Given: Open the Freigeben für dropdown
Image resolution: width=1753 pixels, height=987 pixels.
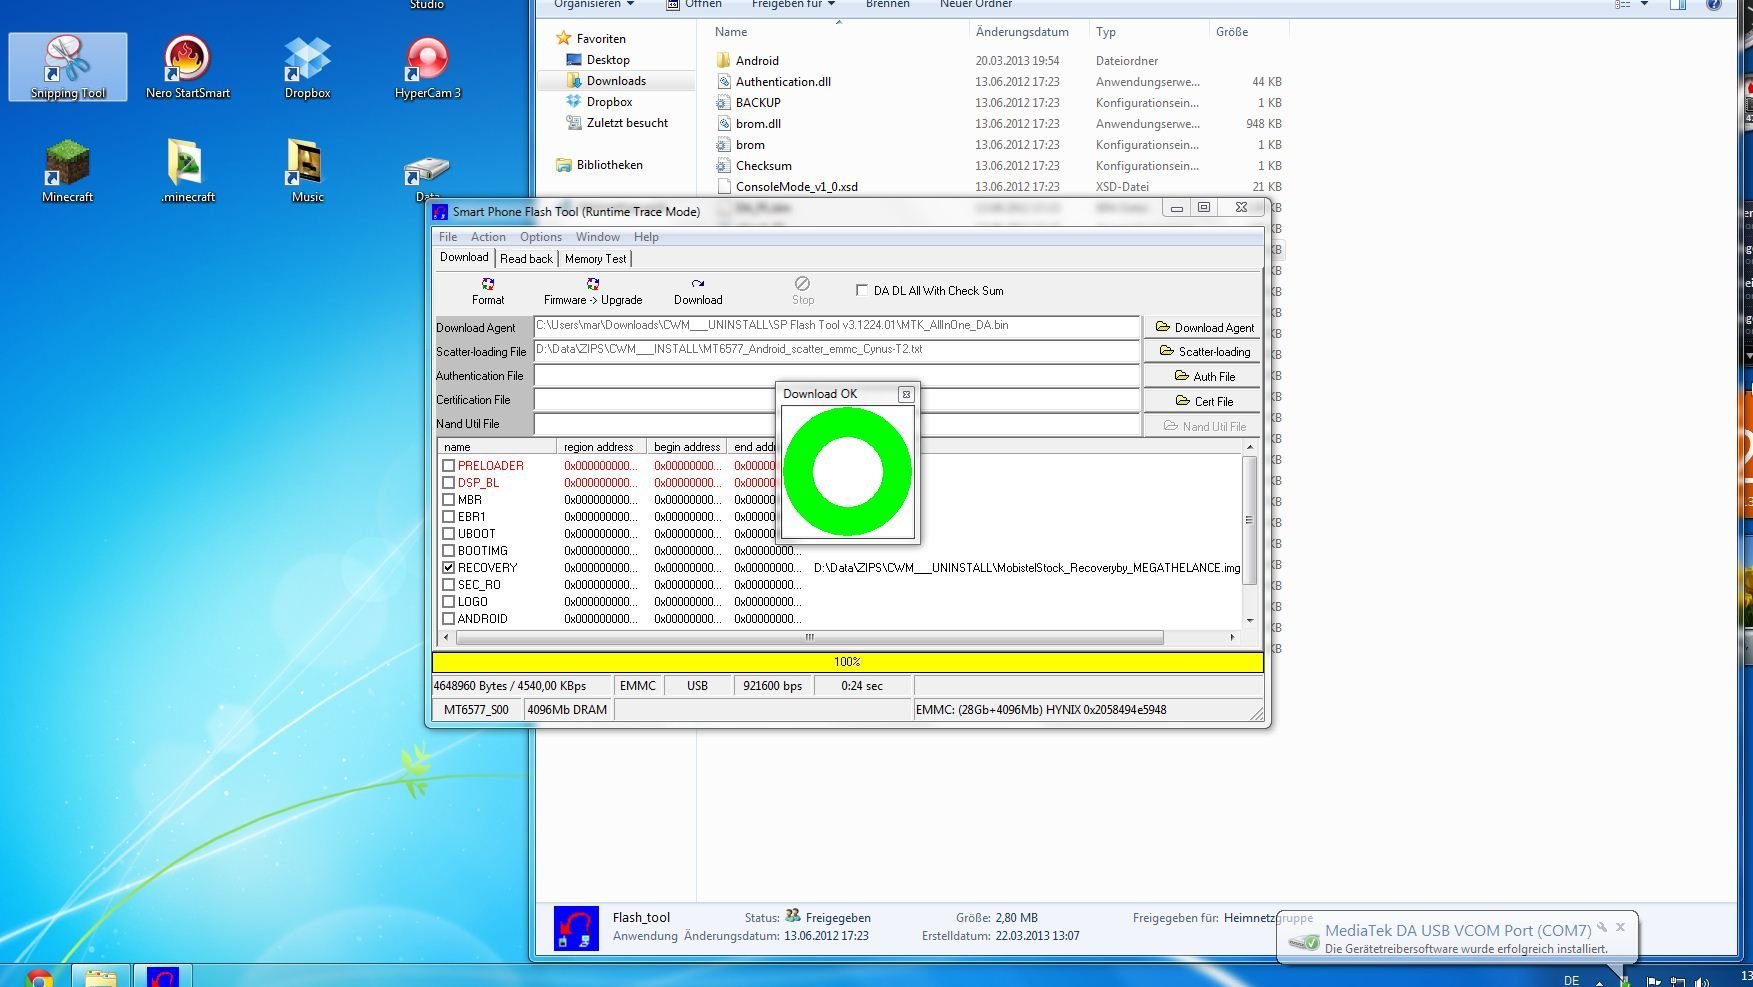Looking at the screenshot, I should [x=794, y=4].
